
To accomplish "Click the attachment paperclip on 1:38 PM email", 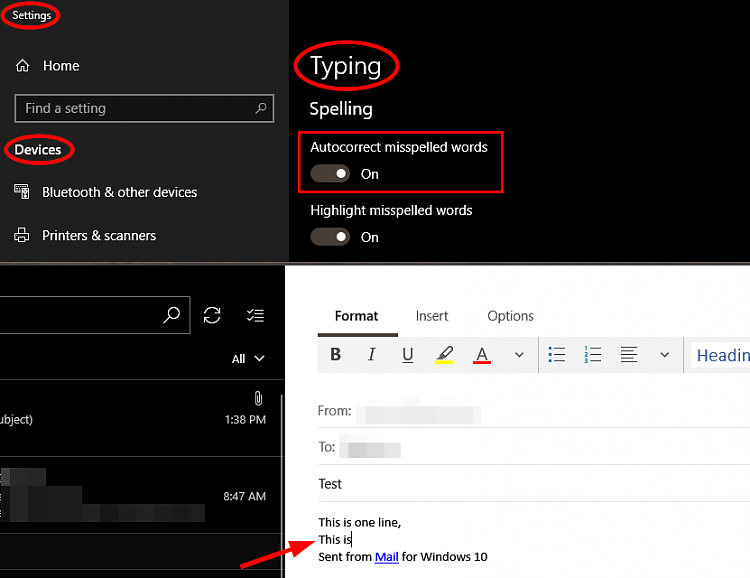I will pos(258,398).
